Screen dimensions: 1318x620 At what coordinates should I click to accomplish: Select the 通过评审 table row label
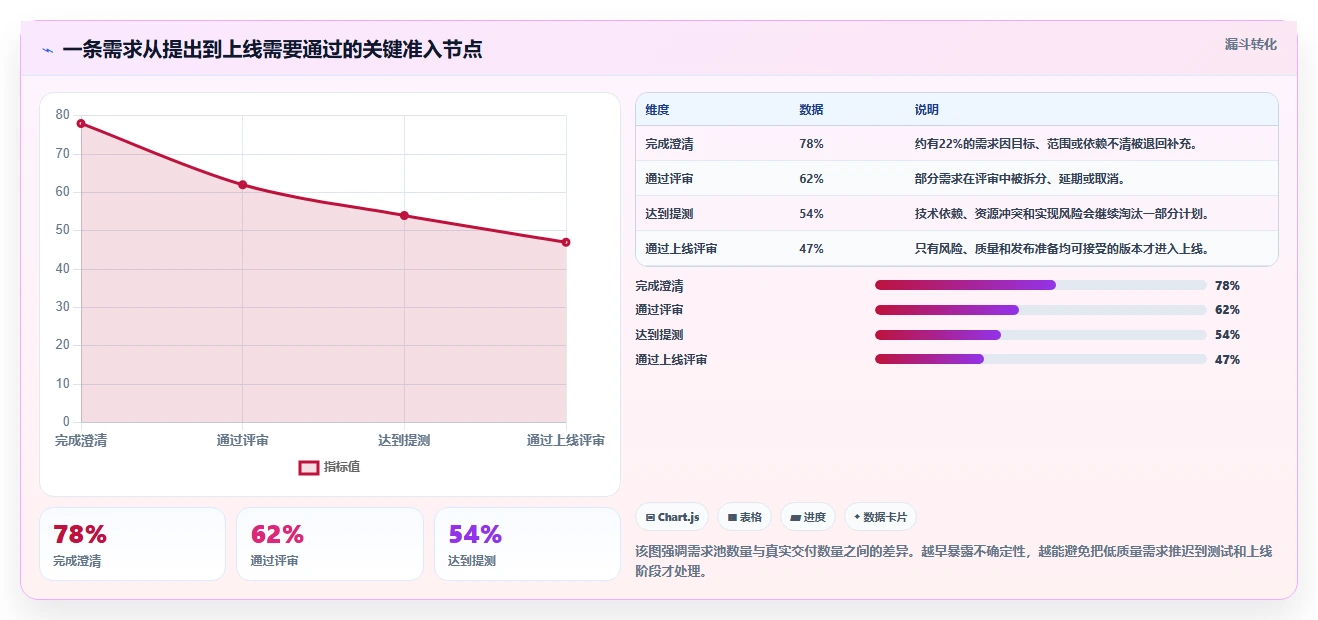pyautogui.click(x=669, y=179)
